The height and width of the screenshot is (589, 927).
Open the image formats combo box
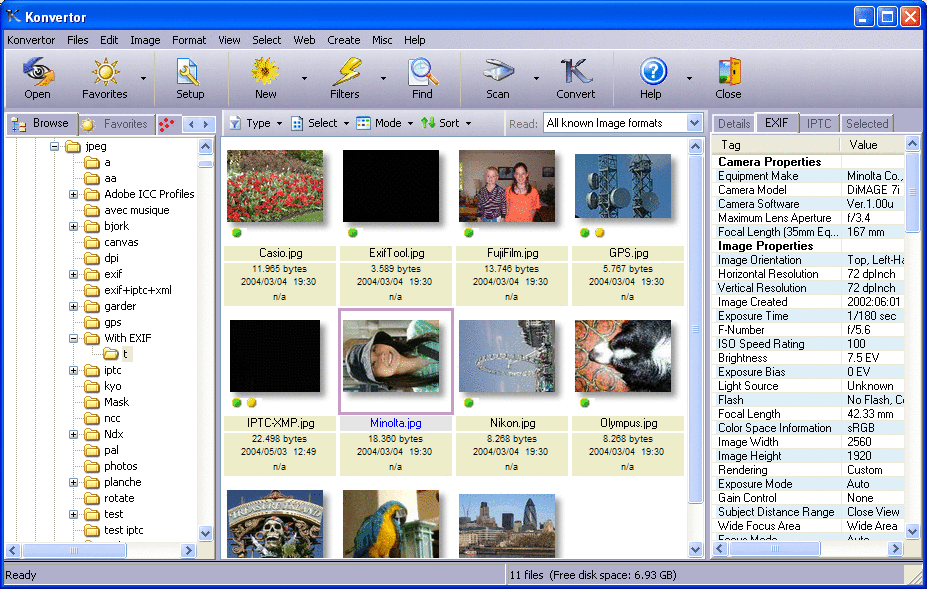pos(695,123)
